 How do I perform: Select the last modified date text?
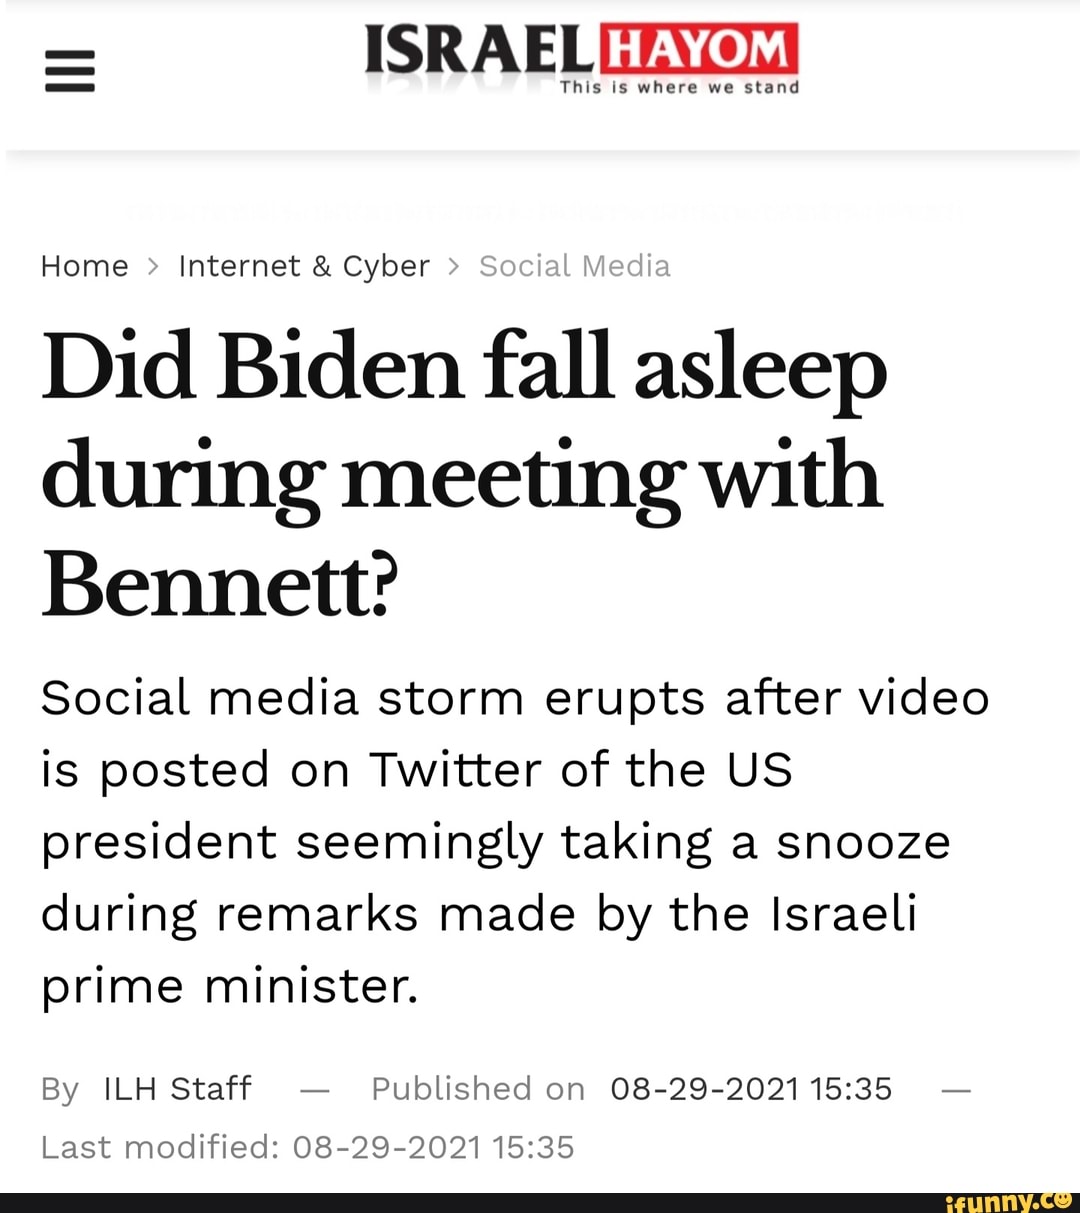(307, 1147)
